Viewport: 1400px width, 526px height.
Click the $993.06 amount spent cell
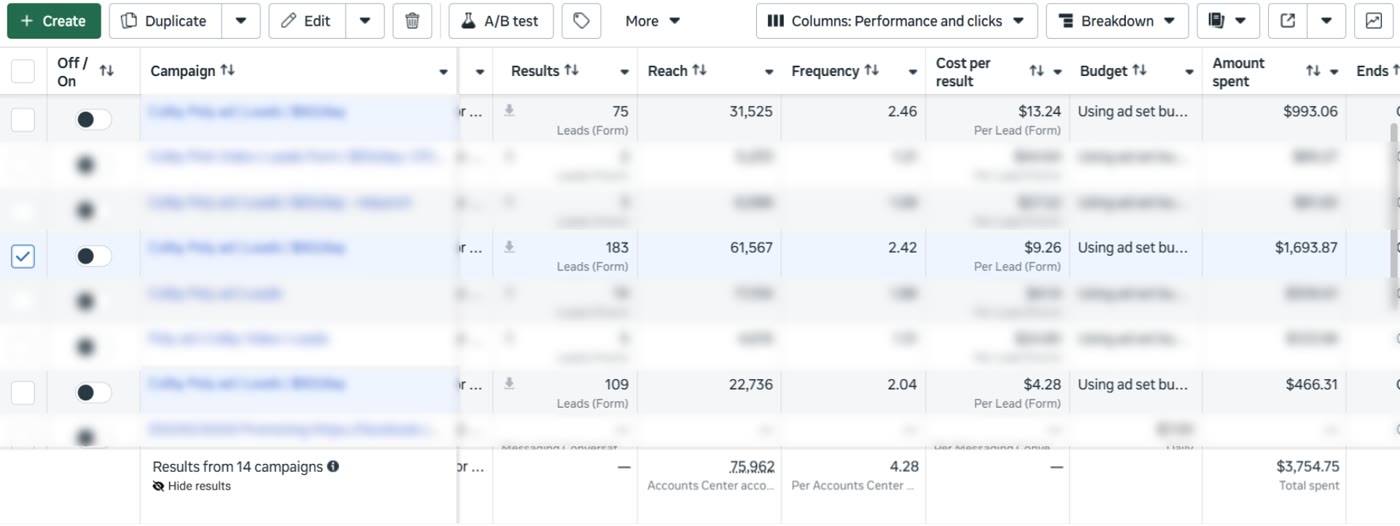point(1274,120)
